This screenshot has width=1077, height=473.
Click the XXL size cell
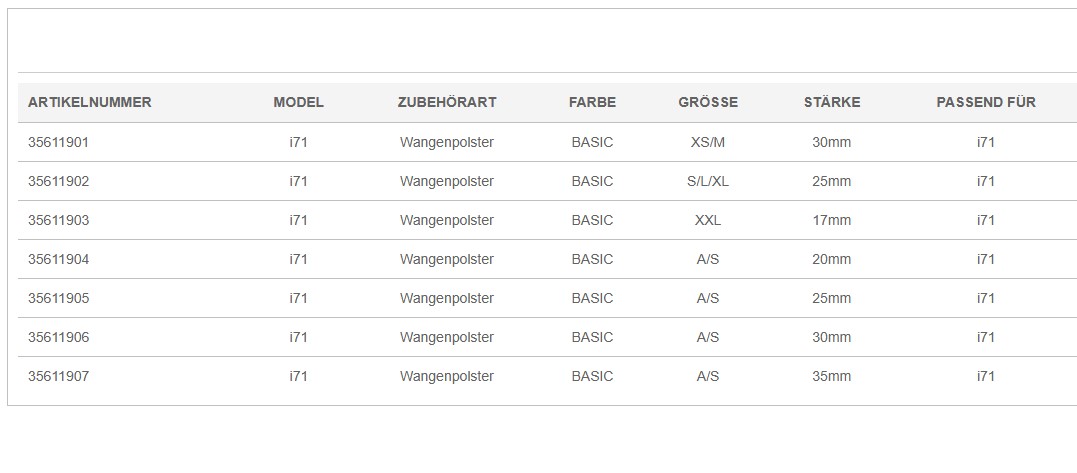(707, 220)
